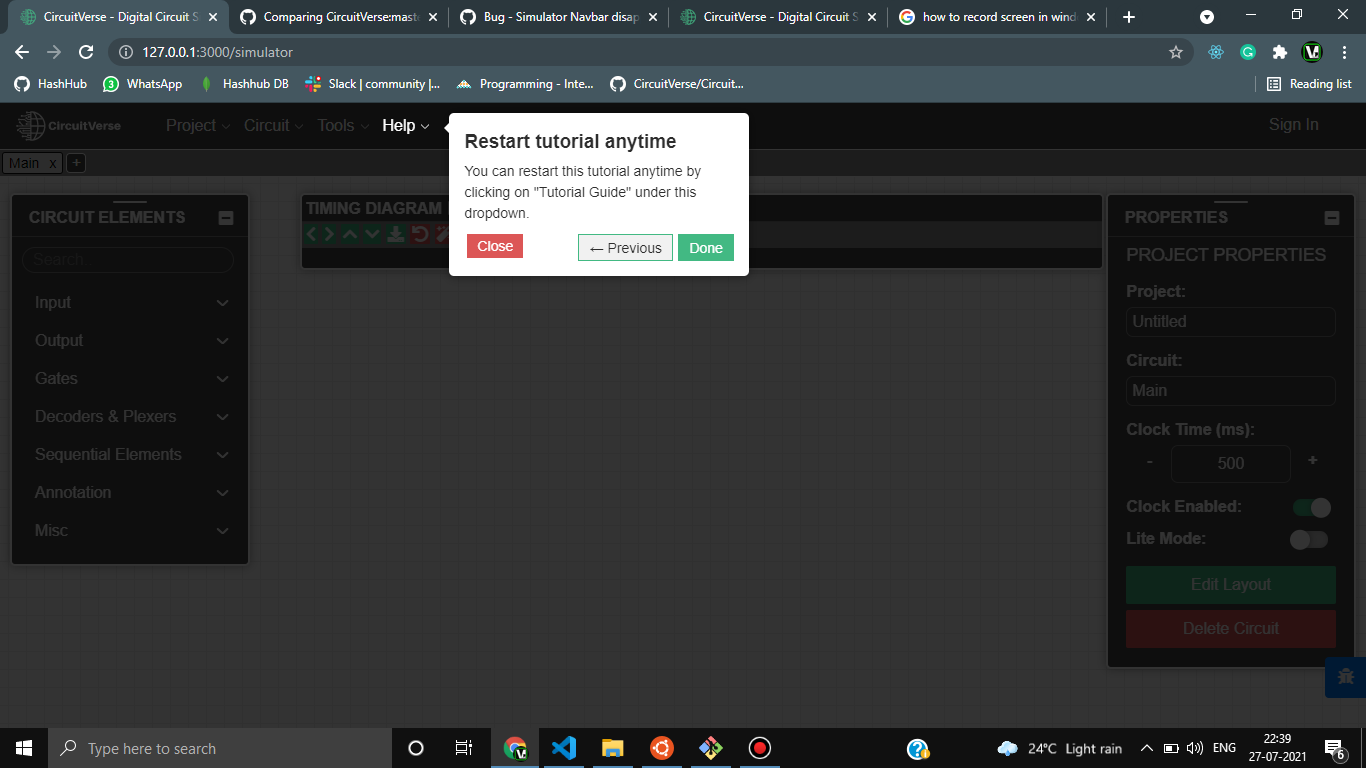Expand the Annotation section
Screen dimensions: 1366x768
tap(131, 493)
